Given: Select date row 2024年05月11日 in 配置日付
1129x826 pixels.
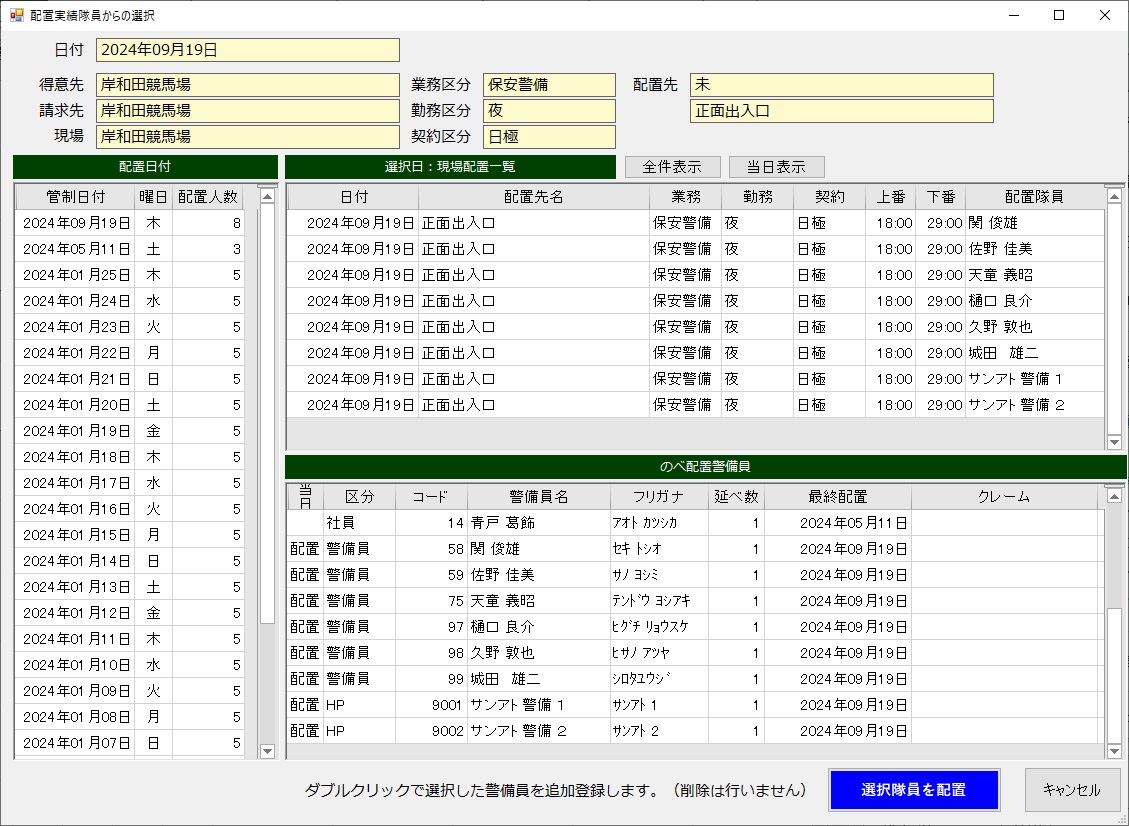Looking at the screenshot, I should pyautogui.click(x=130, y=249).
